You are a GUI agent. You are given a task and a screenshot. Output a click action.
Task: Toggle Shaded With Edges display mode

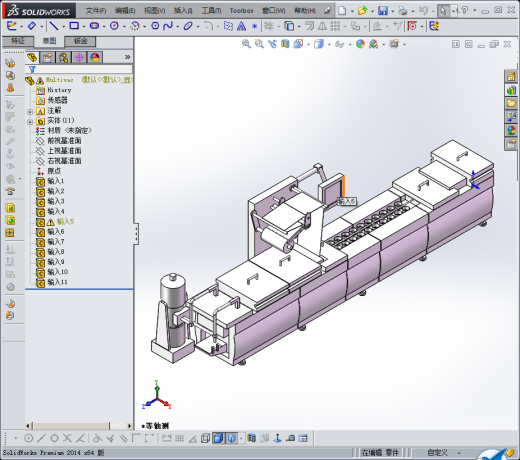pos(218,438)
